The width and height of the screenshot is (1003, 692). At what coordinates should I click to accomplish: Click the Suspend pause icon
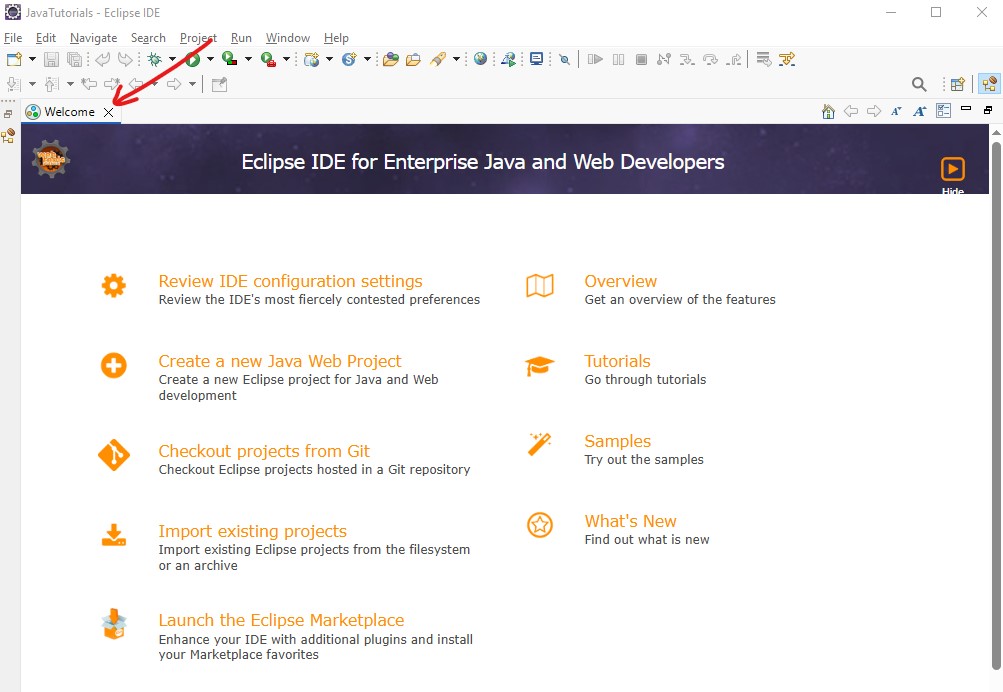click(x=619, y=59)
